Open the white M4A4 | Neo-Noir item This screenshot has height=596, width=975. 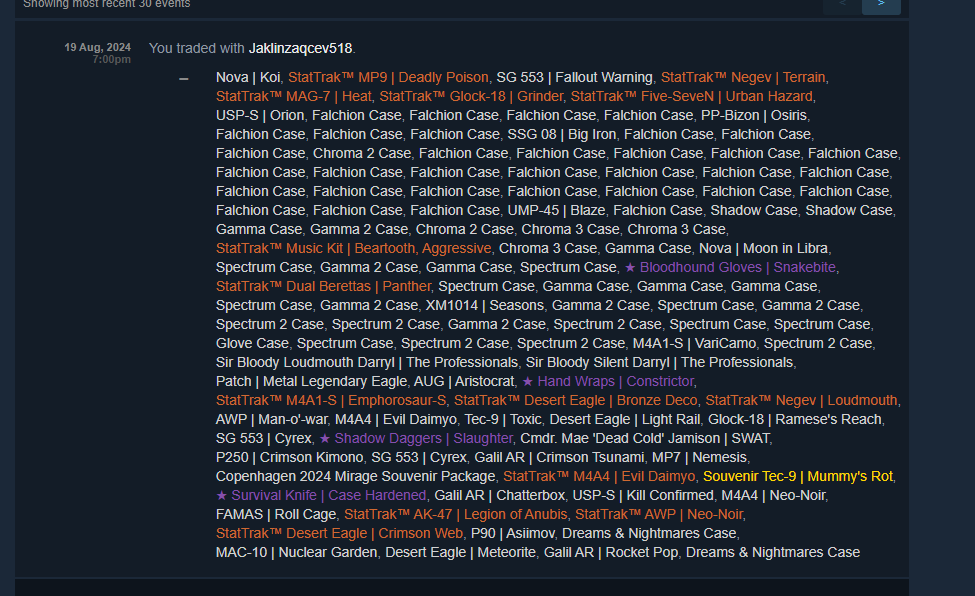(774, 495)
